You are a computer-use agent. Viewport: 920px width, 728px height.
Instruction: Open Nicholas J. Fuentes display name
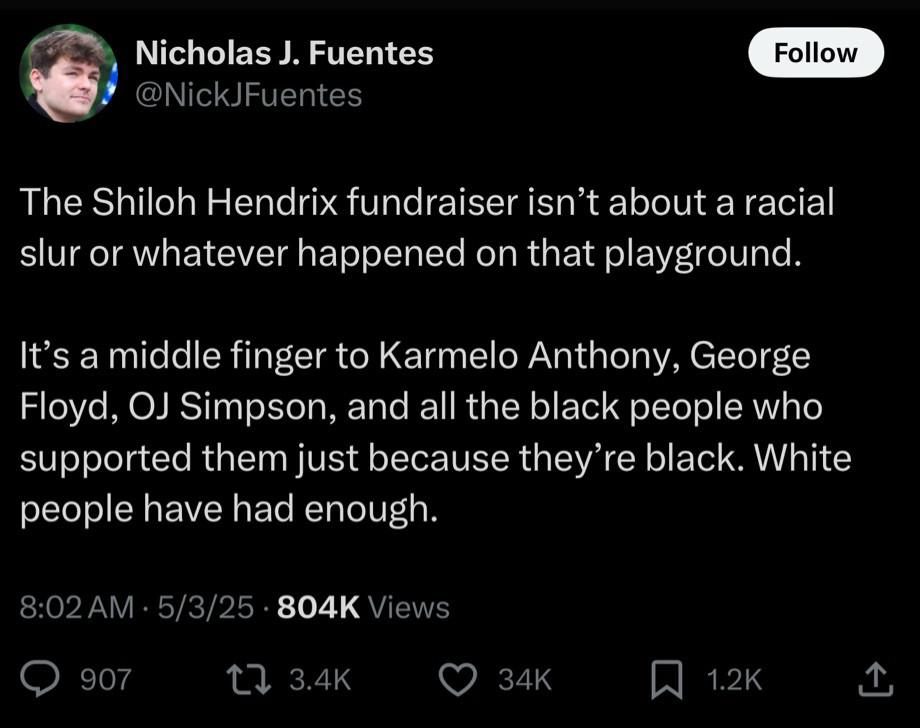point(284,53)
